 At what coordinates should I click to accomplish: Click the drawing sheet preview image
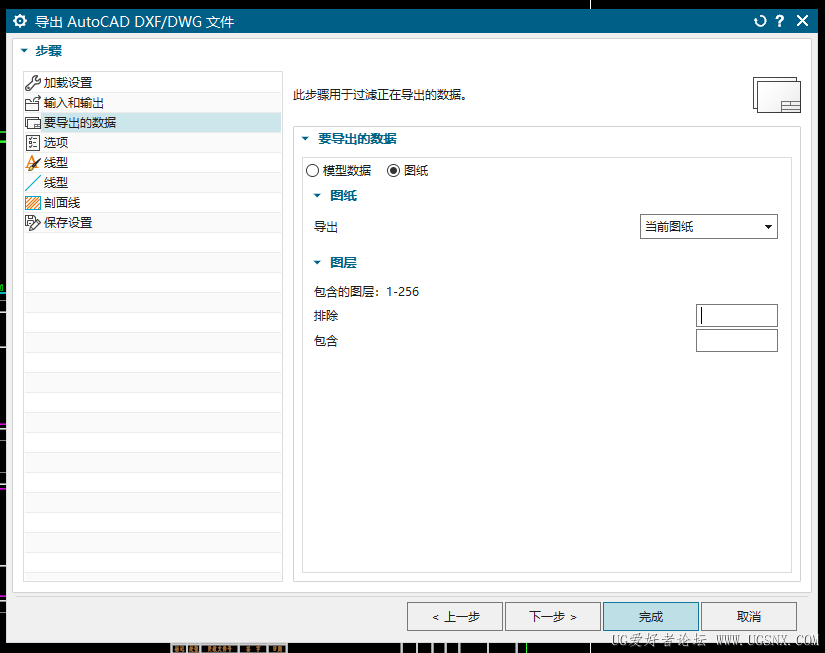pyautogui.click(x=777, y=95)
